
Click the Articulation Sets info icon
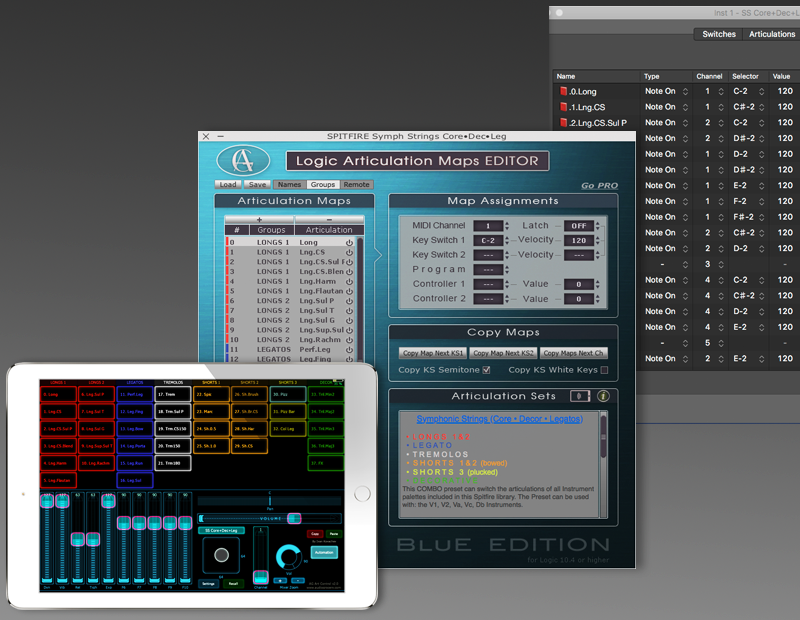[603, 396]
